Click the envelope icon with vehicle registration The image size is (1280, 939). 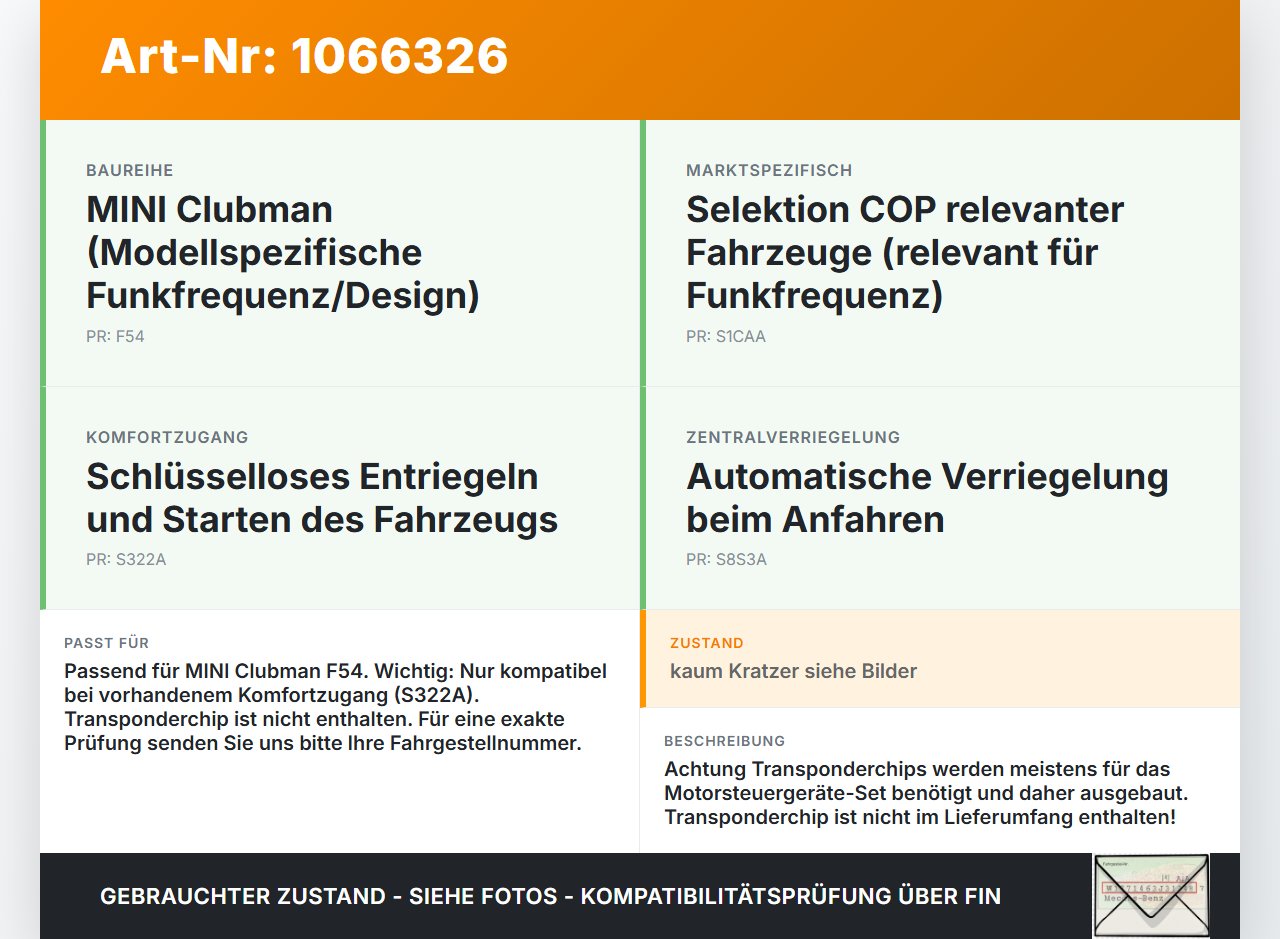[1151, 895]
